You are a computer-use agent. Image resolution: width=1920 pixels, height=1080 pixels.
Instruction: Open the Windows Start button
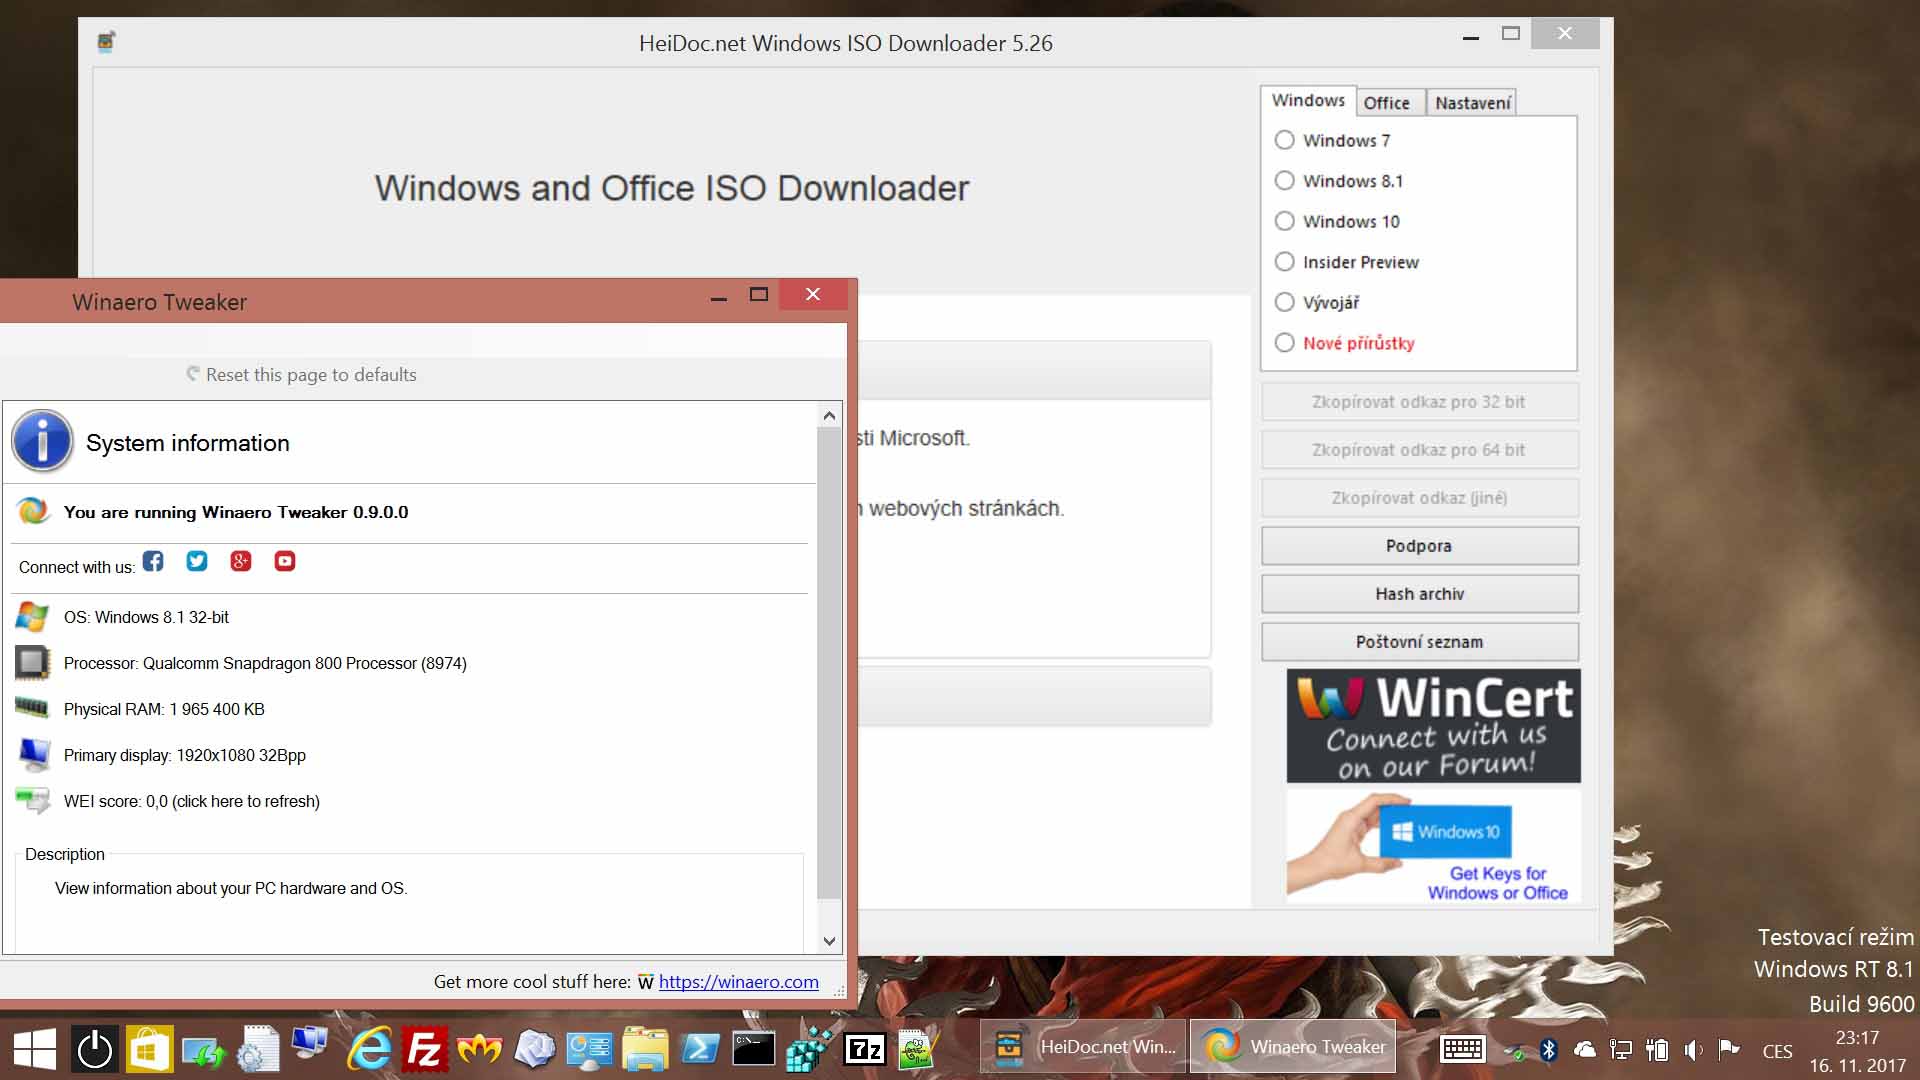pyautogui.click(x=35, y=1049)
